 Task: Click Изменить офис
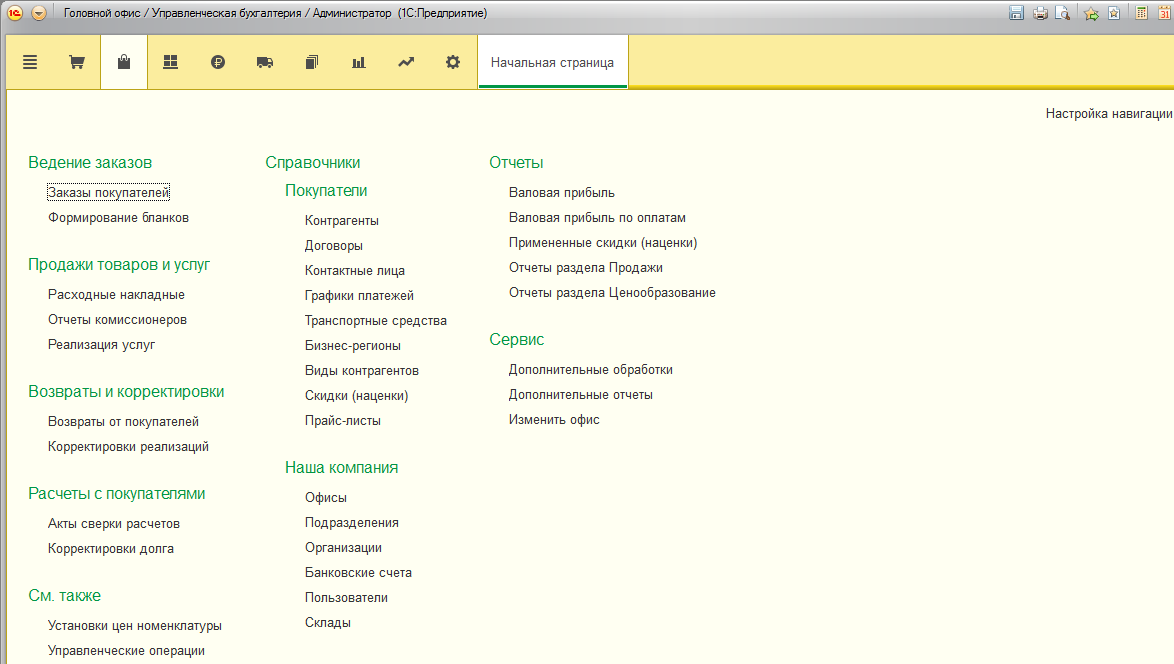tap(554, 420)
